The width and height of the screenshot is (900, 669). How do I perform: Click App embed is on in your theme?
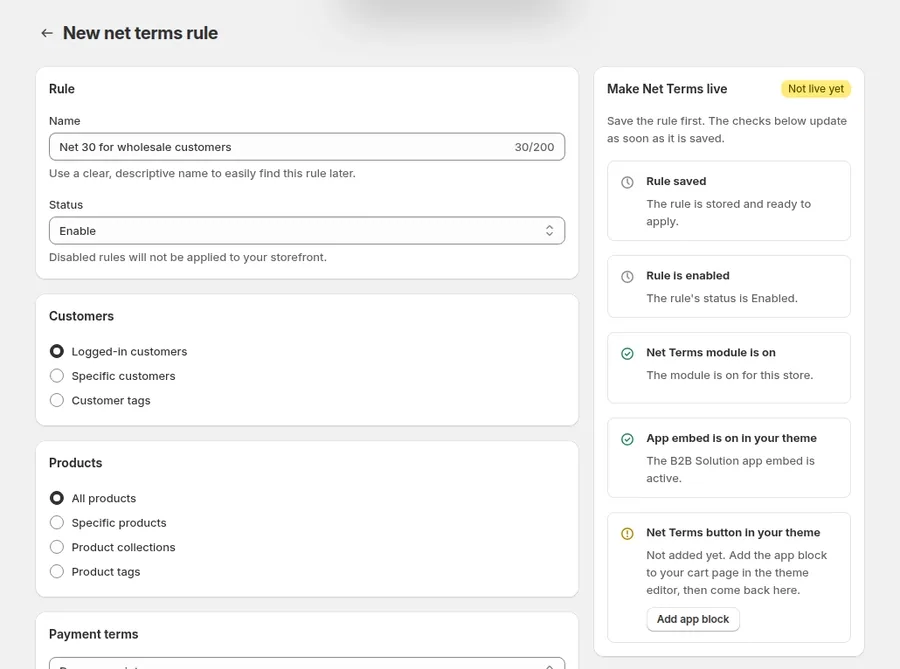click(x=731, y=438)
